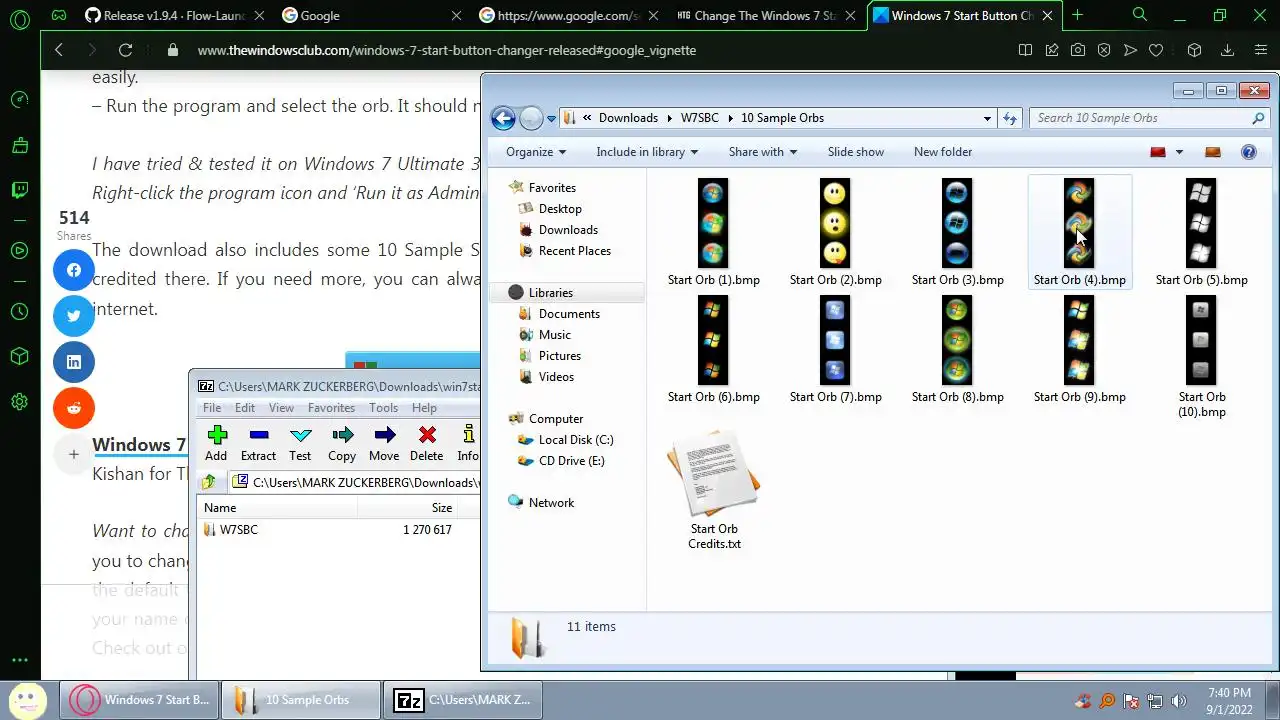Share the article on Facebook
Screen dimensions: 1280x720
(74, 270)
